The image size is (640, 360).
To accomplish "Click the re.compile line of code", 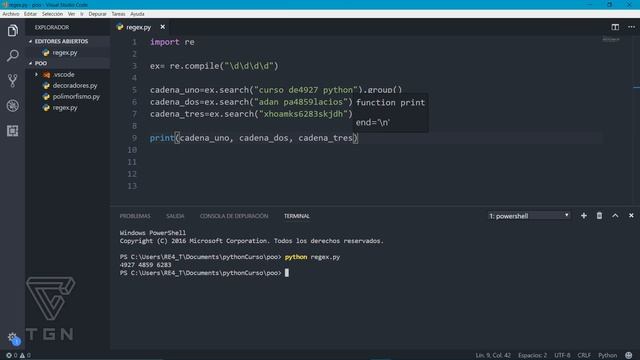I will tap(214, 66).
